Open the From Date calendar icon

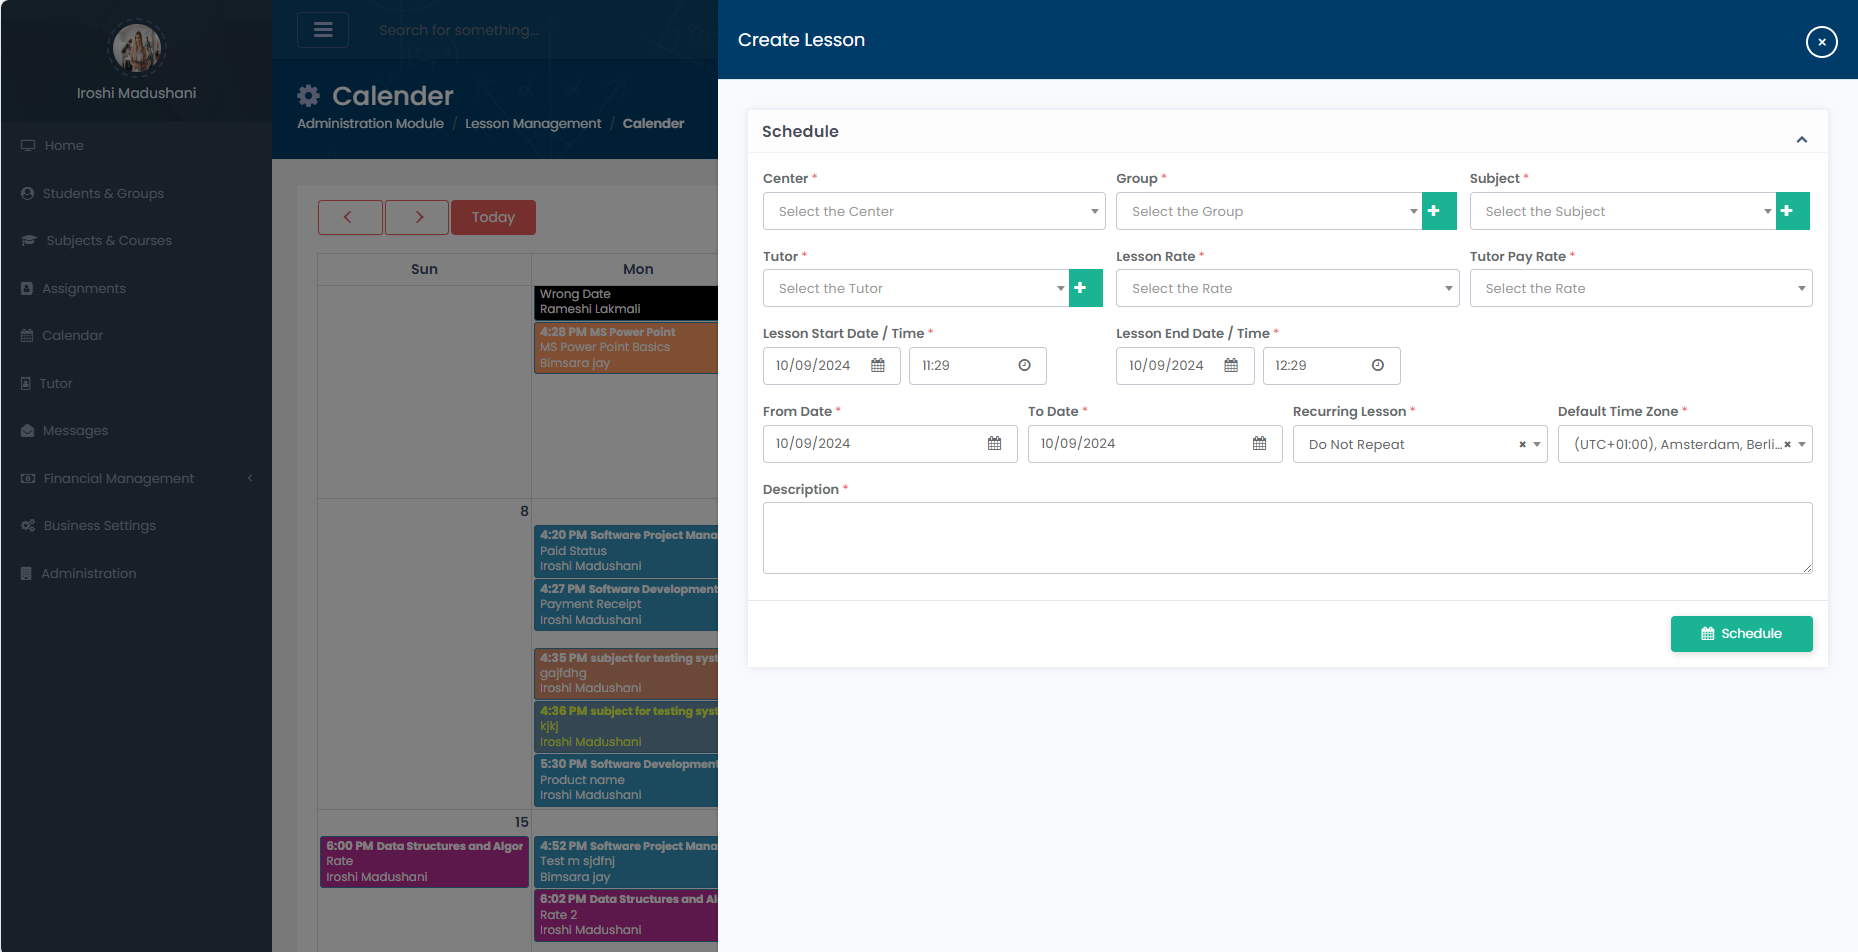(994, 444)
